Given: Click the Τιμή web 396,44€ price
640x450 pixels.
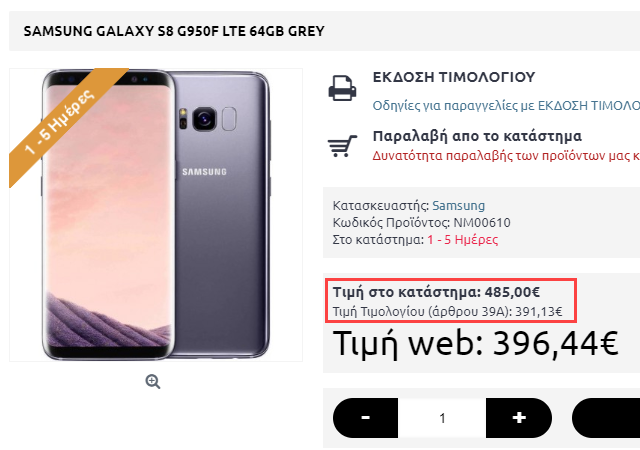Looking at the screenshot, I should pos(476,343).
